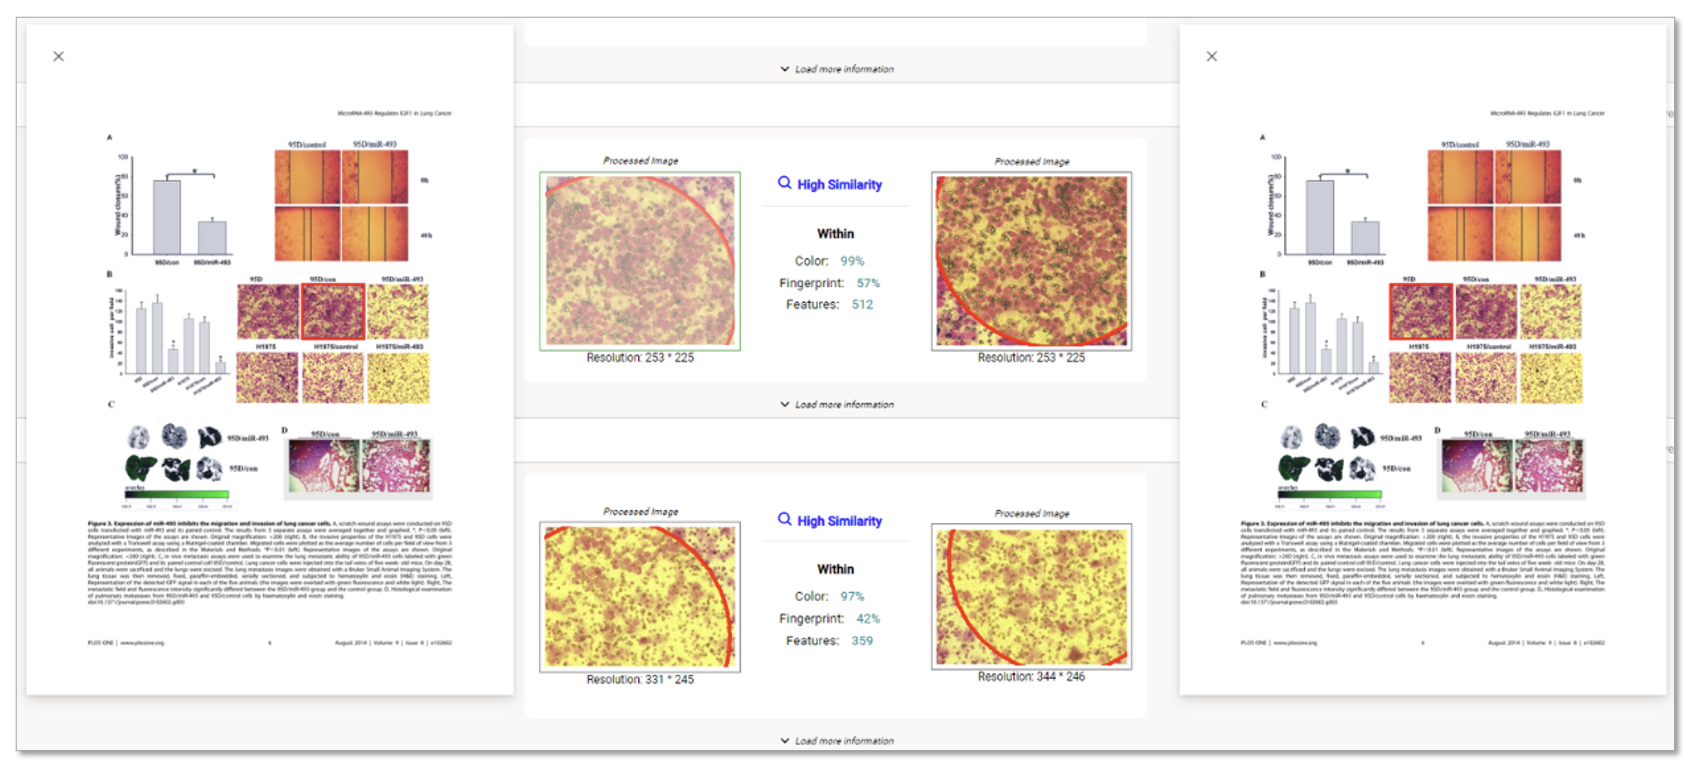Open processed image with resolution 344 * 246
Viewport: 1694px width, 772px height.
click(x=1031, y=597)
